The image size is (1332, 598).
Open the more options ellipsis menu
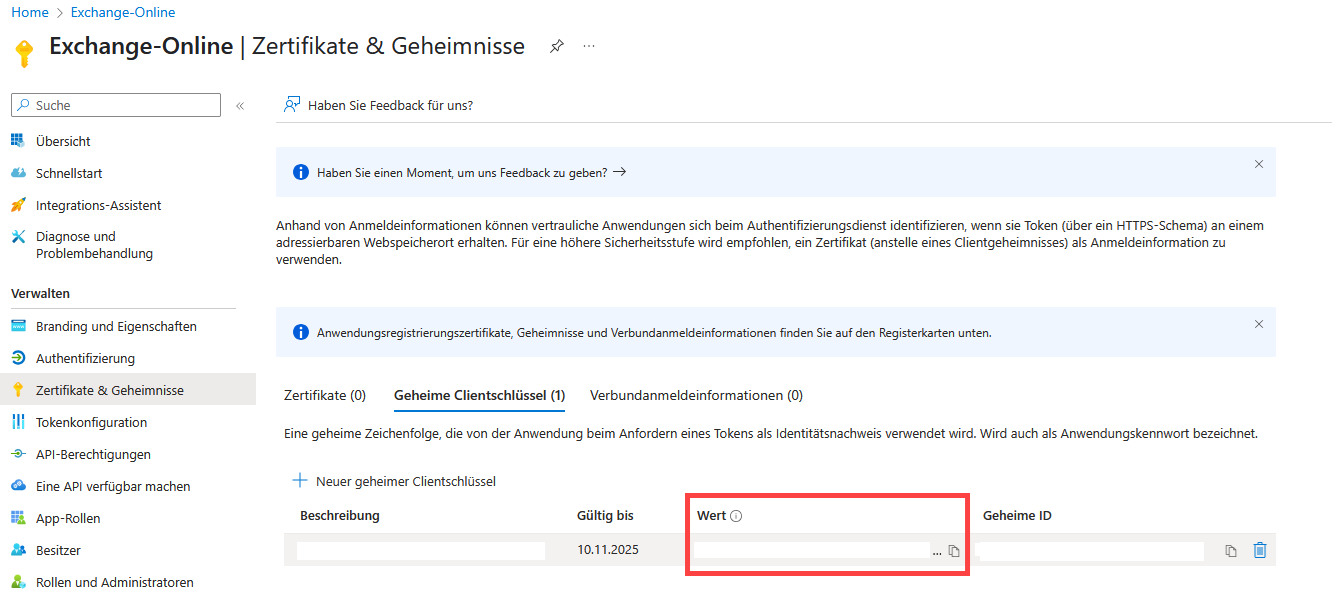pyautogui.click(x=589, y=46)
